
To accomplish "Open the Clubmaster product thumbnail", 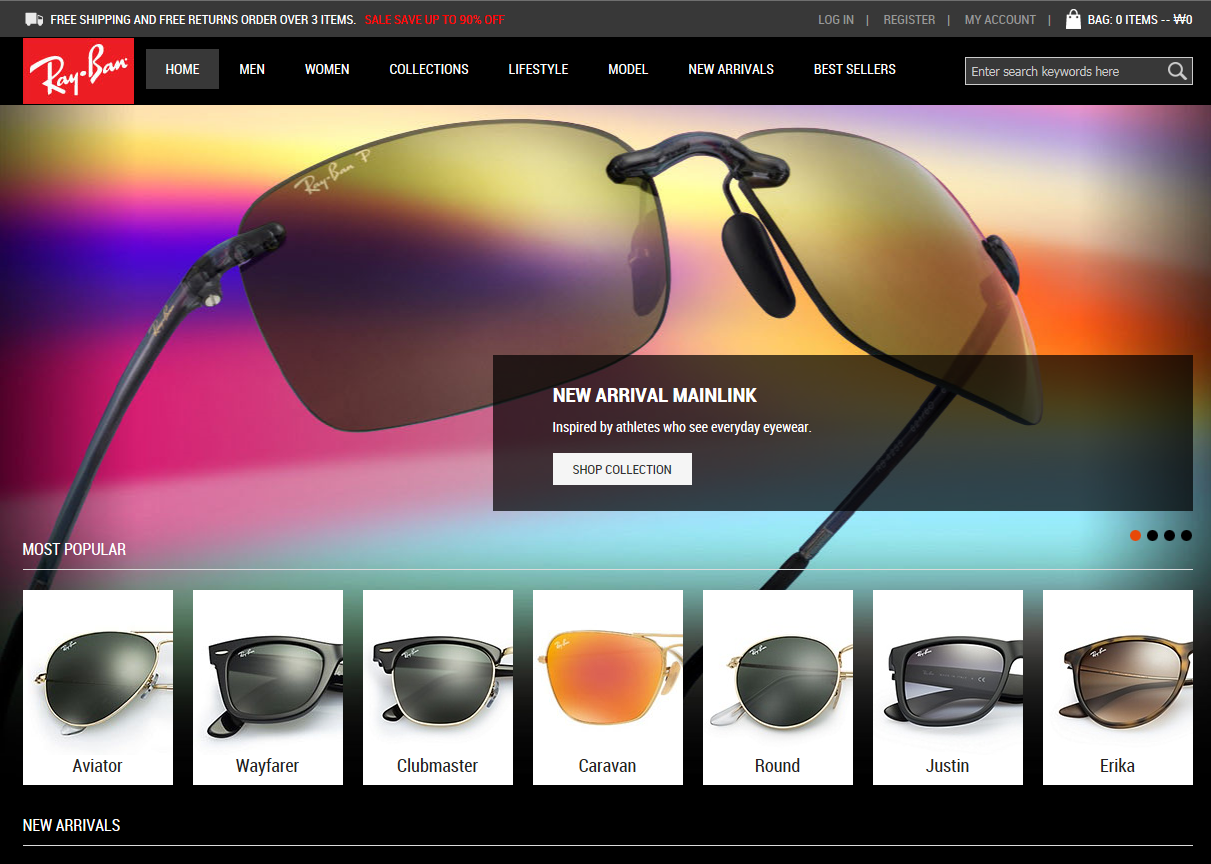I will (438, 687).
